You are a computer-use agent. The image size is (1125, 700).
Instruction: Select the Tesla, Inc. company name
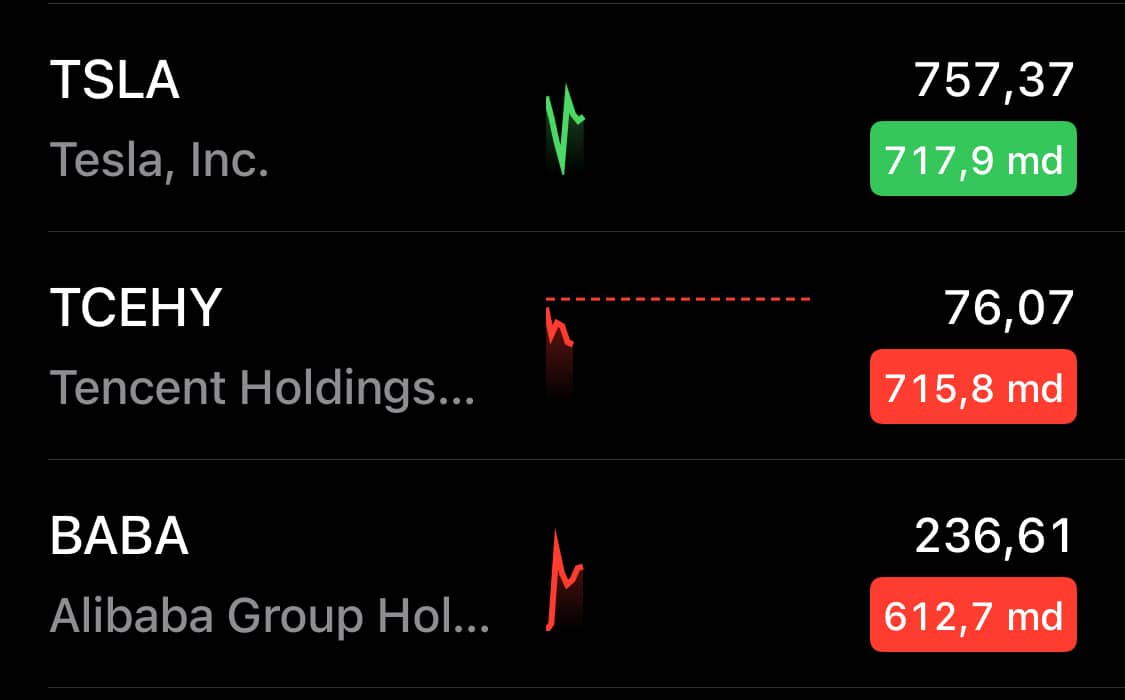(x=159, y=159)
